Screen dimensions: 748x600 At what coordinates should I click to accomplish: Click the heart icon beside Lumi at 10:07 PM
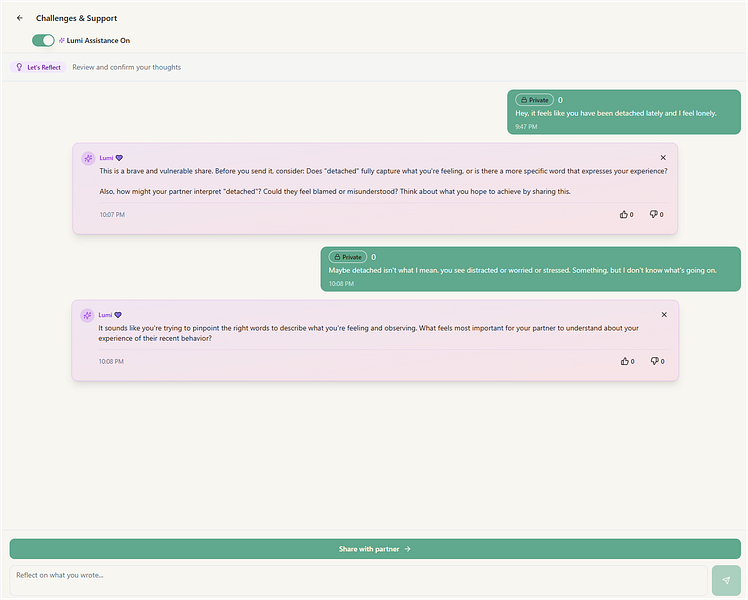[x=119, y=158]
